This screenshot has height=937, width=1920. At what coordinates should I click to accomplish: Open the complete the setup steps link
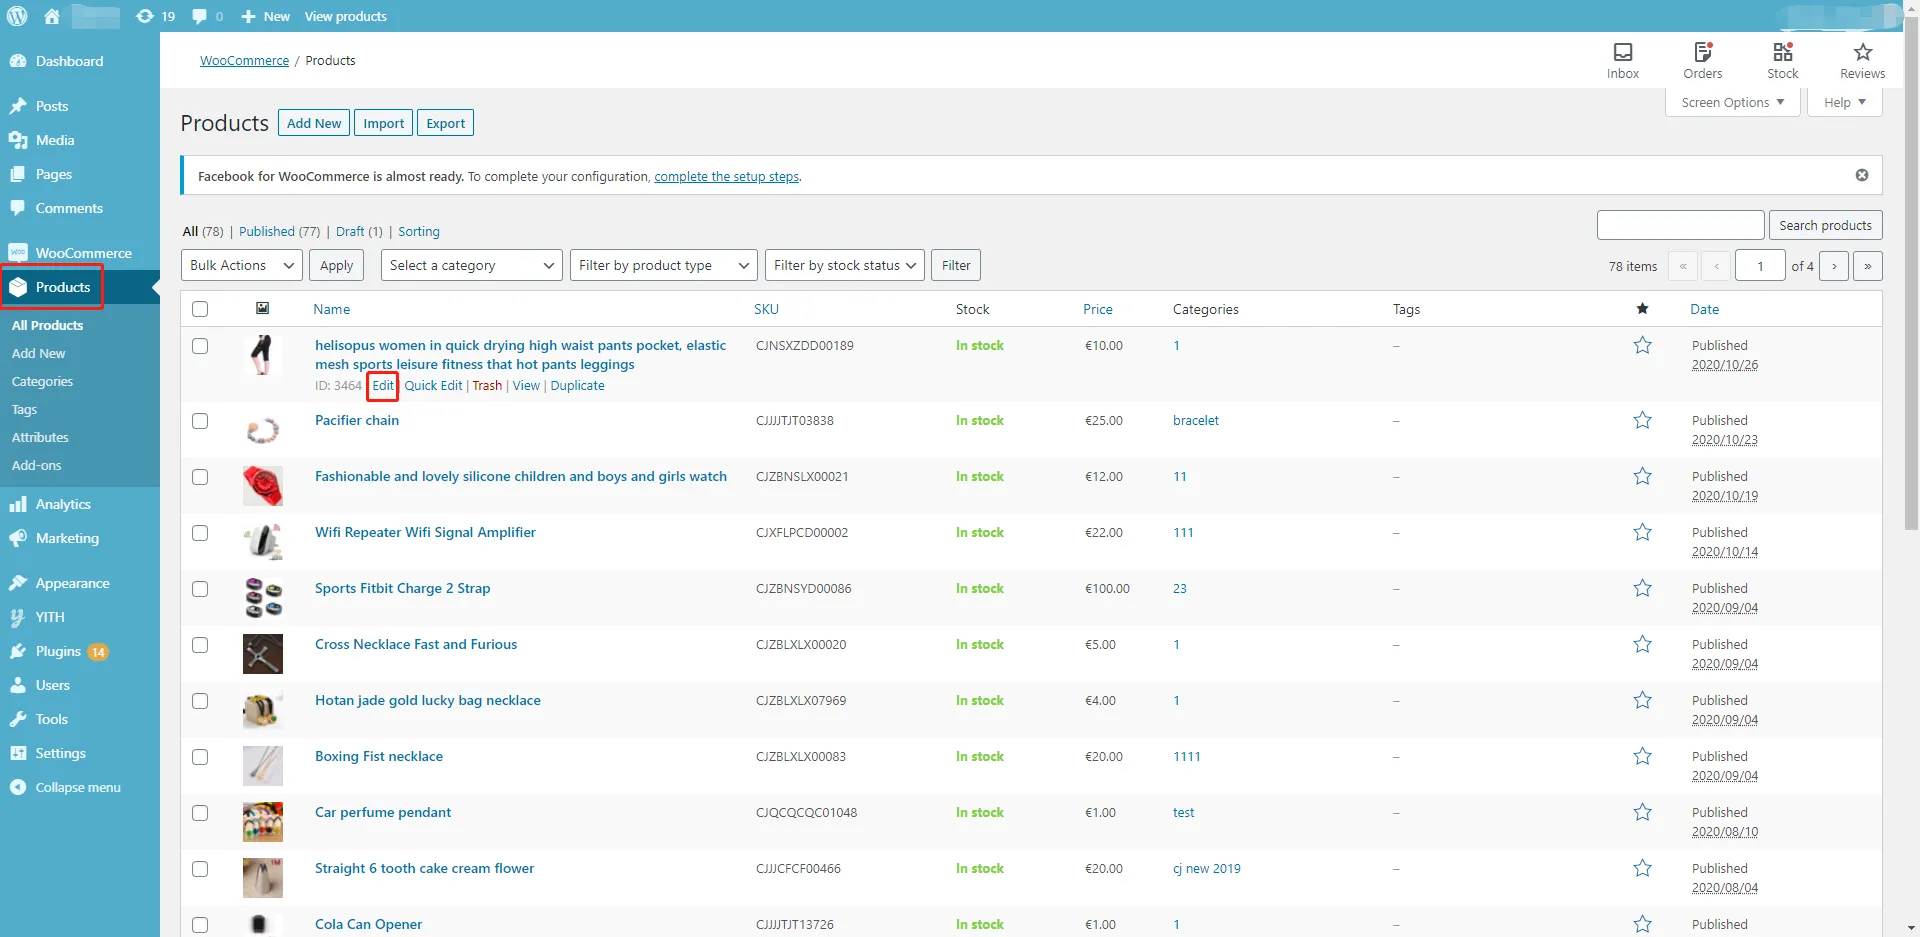point(726,176)
